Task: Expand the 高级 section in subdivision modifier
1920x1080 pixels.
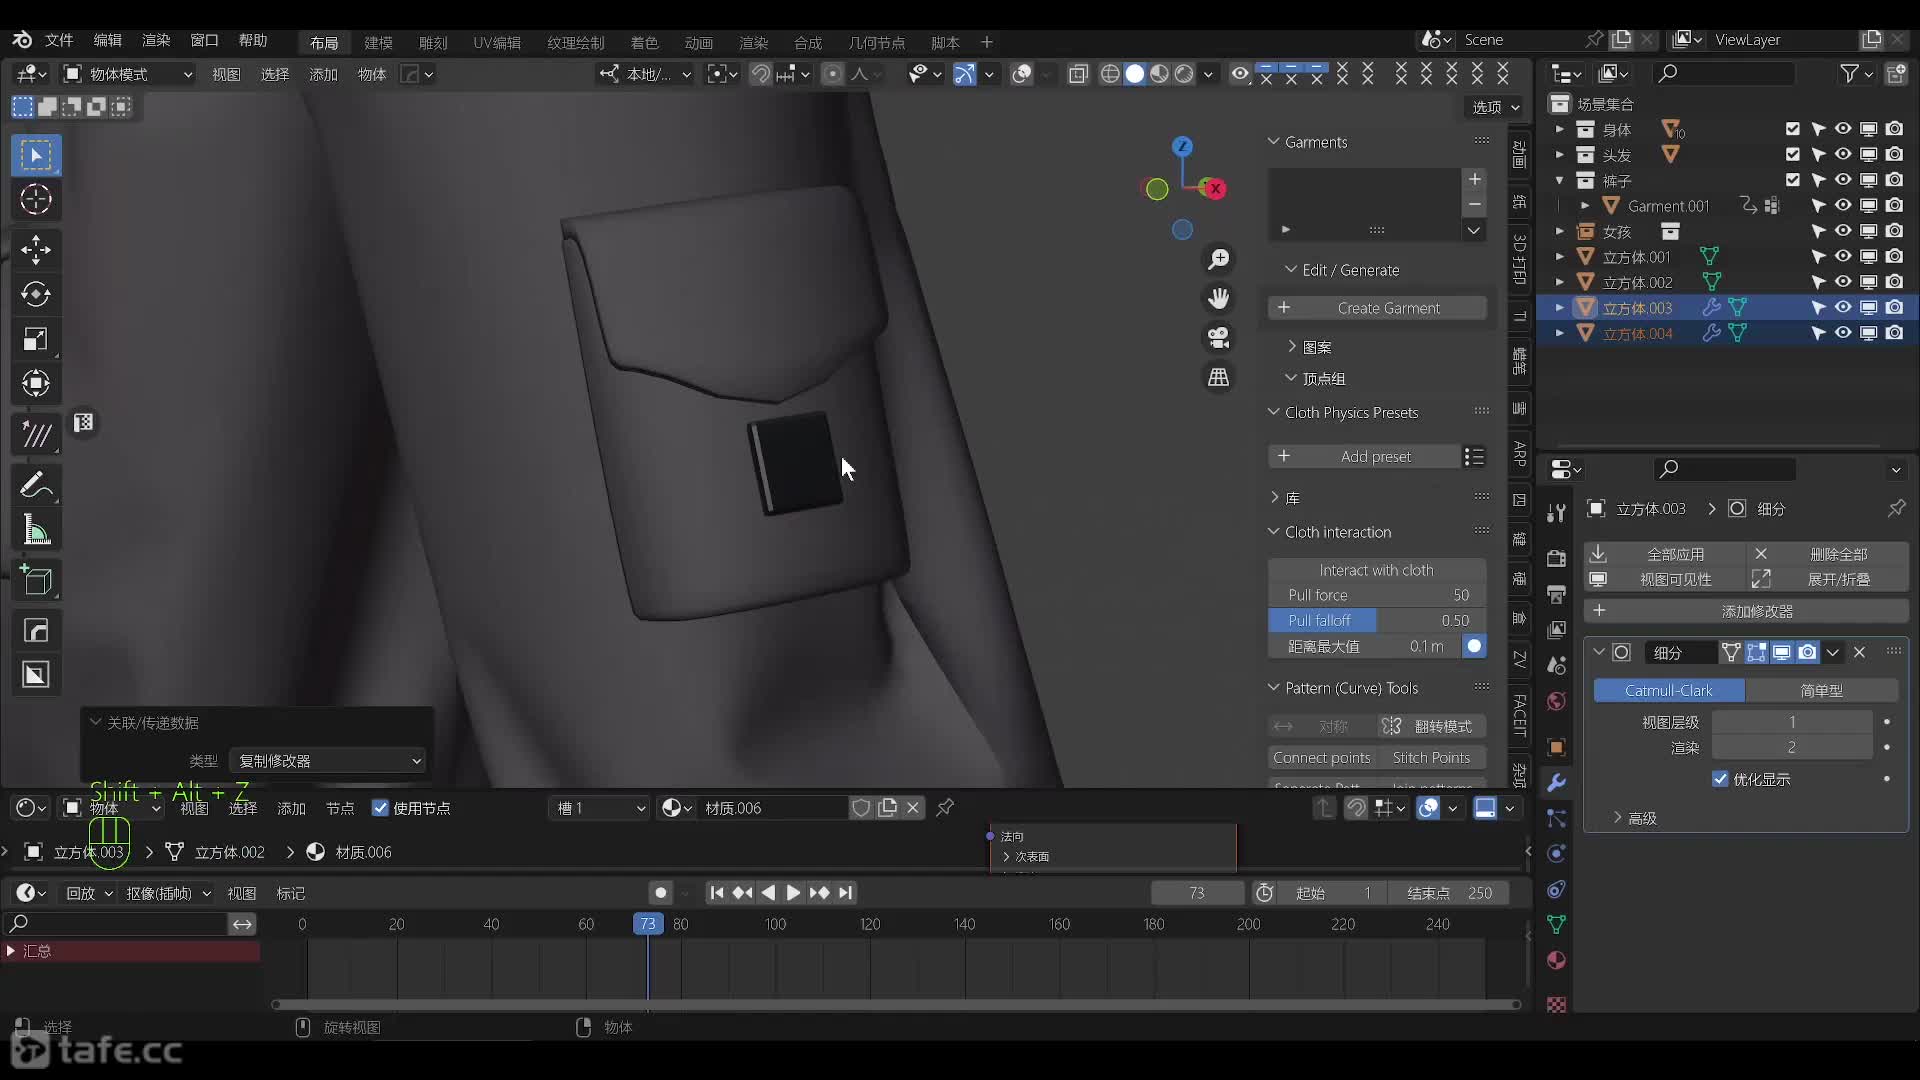Action: point(1617,818)
